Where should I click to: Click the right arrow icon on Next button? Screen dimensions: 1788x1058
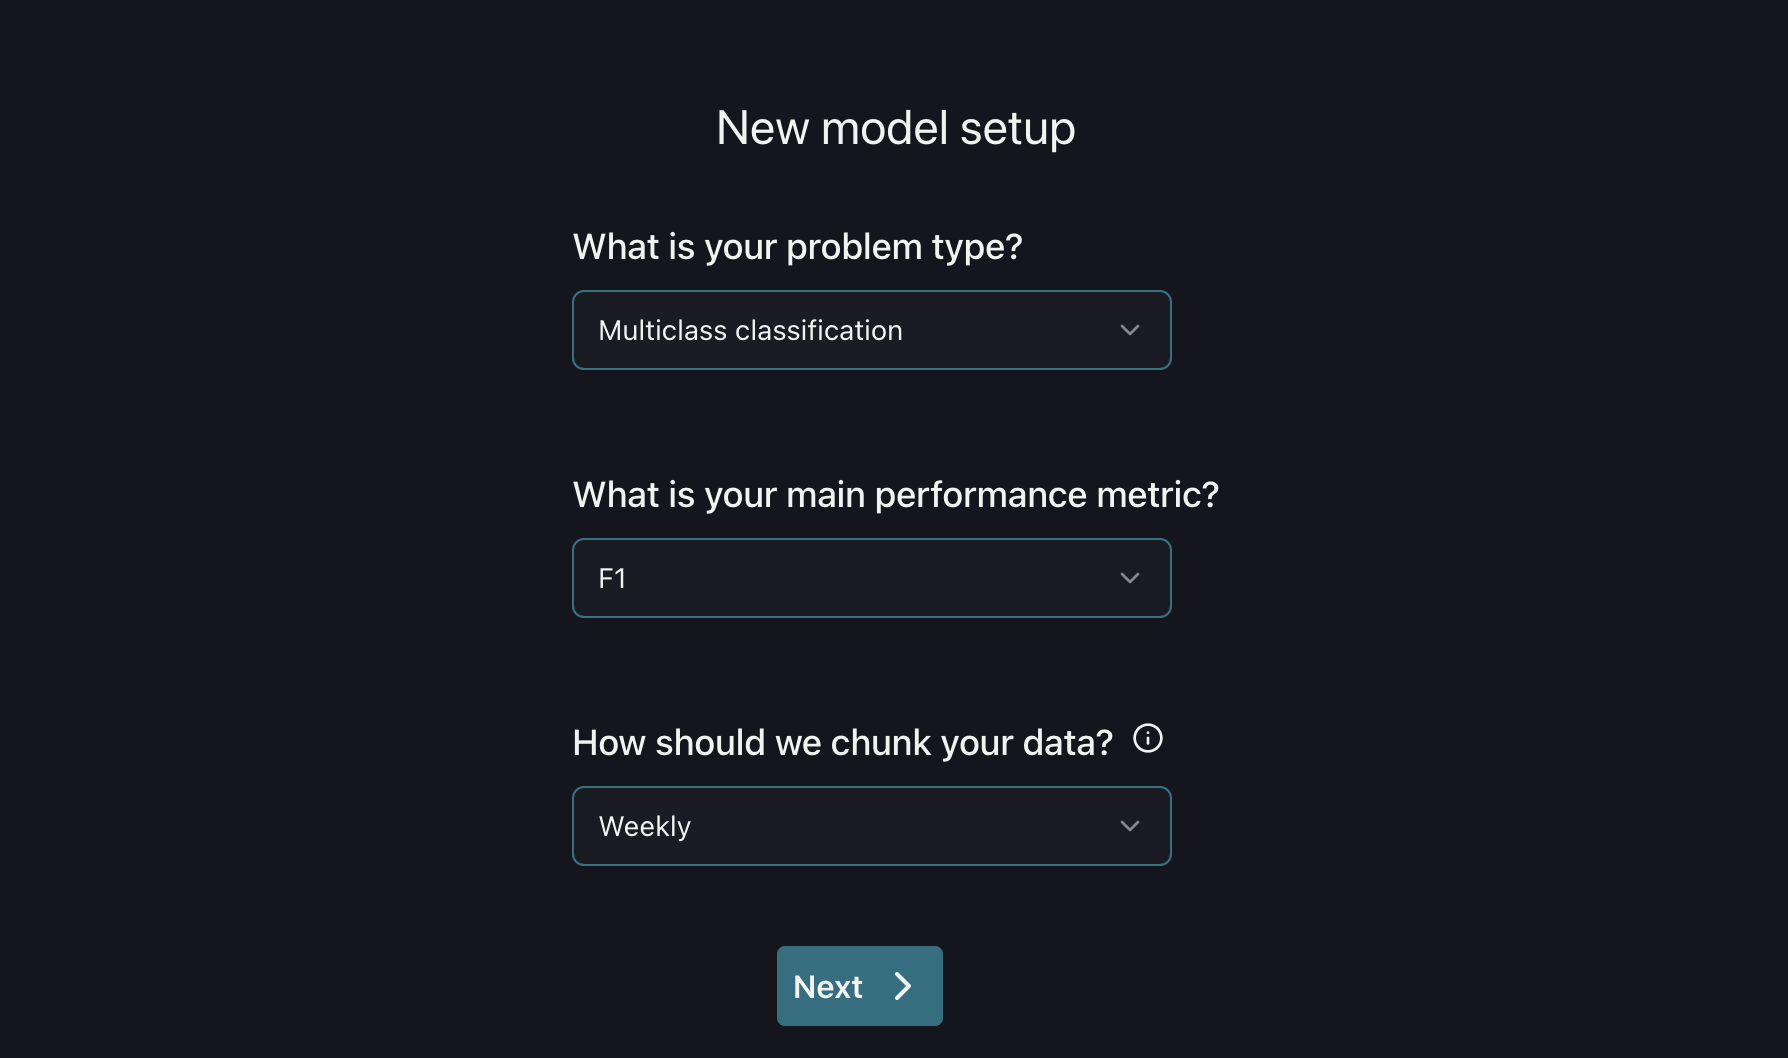tap(903, 987)
